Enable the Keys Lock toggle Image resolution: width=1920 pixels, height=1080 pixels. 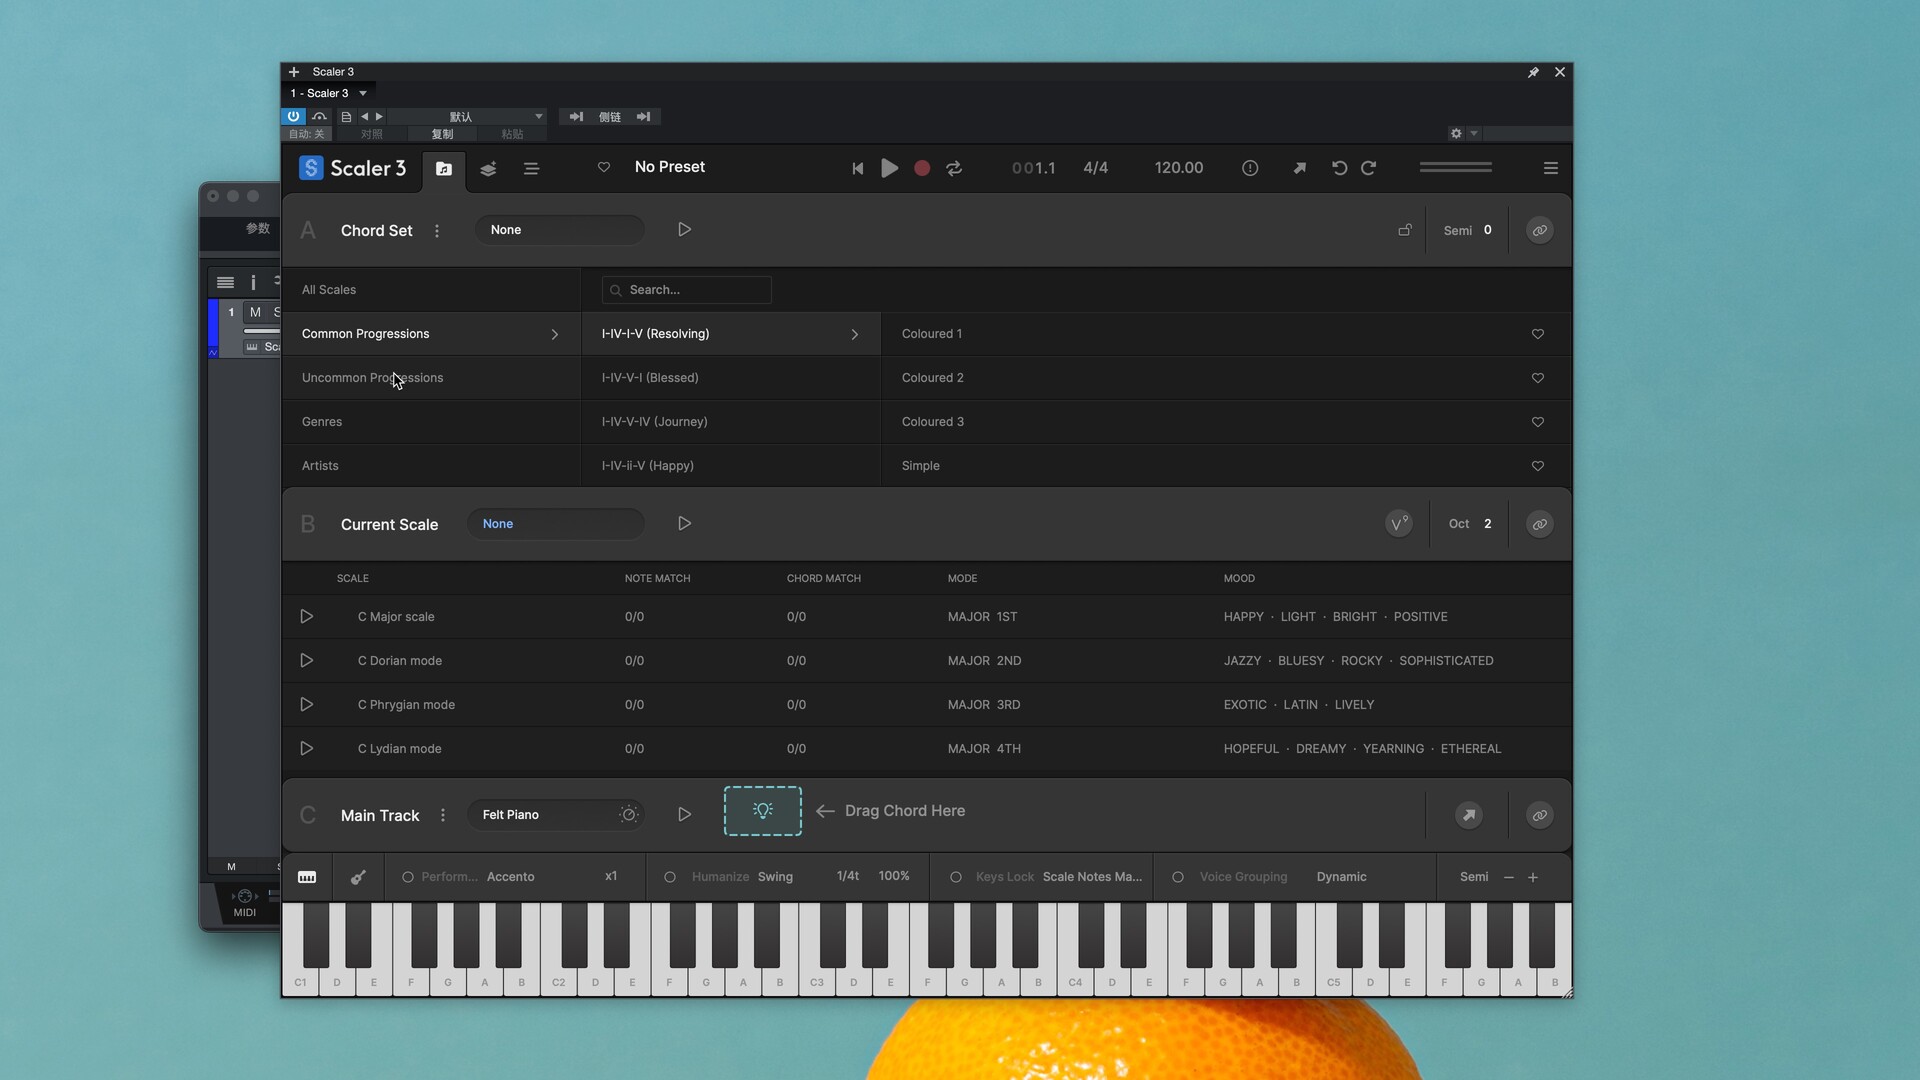click(x=956, y=877)
